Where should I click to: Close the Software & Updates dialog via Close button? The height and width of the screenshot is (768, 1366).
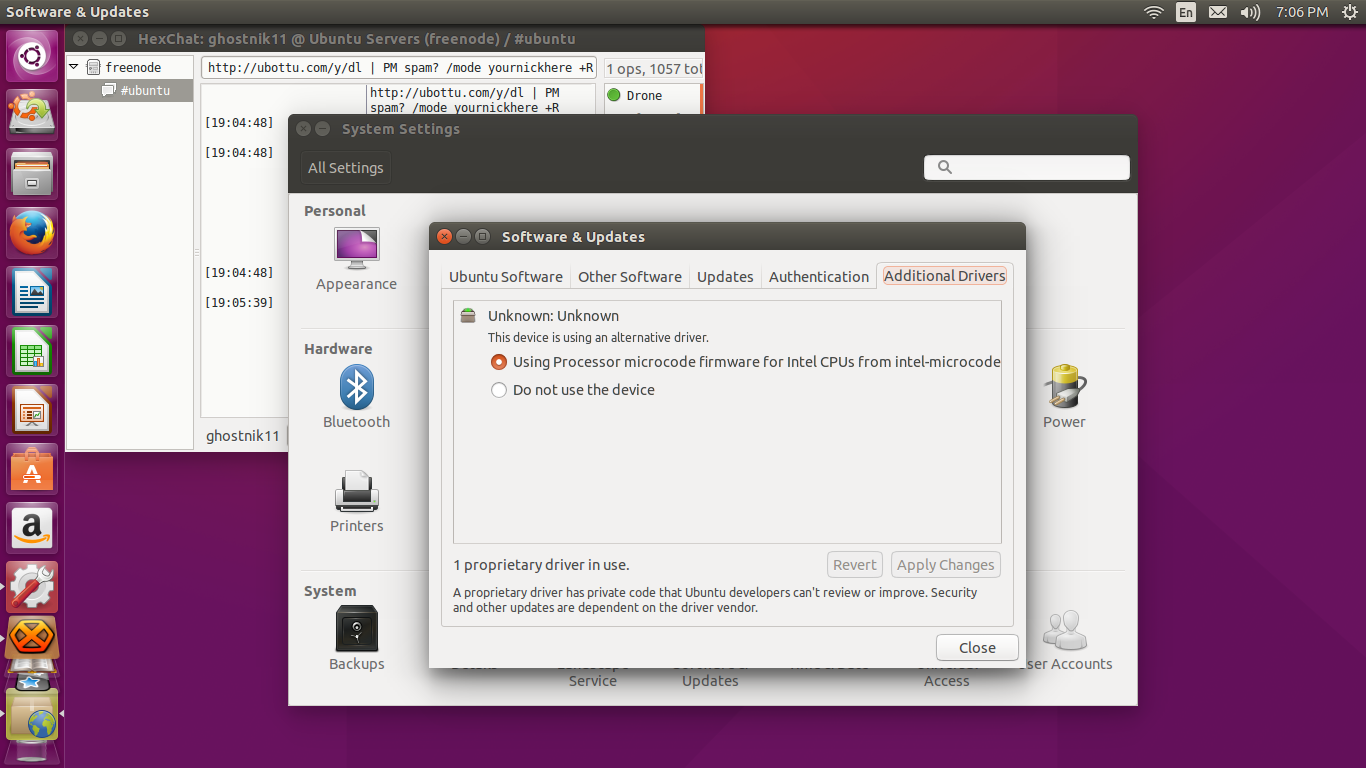977,647
